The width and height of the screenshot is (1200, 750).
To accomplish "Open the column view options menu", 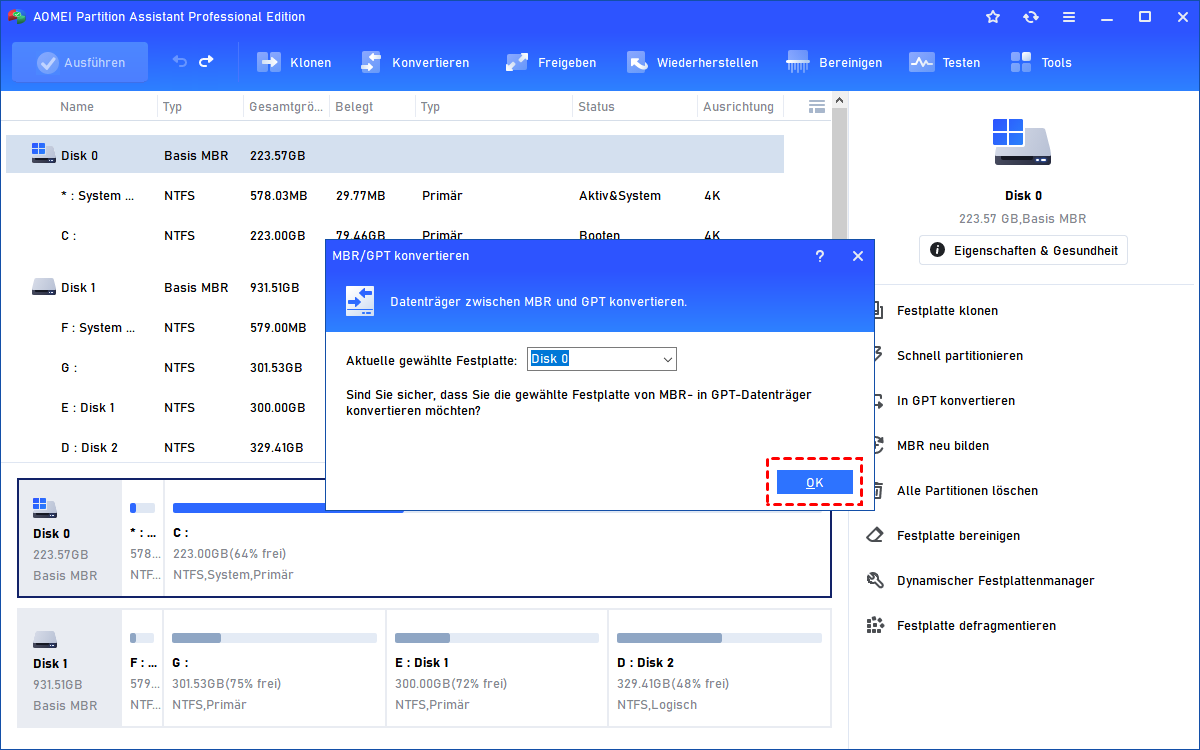I will point(816,106).
